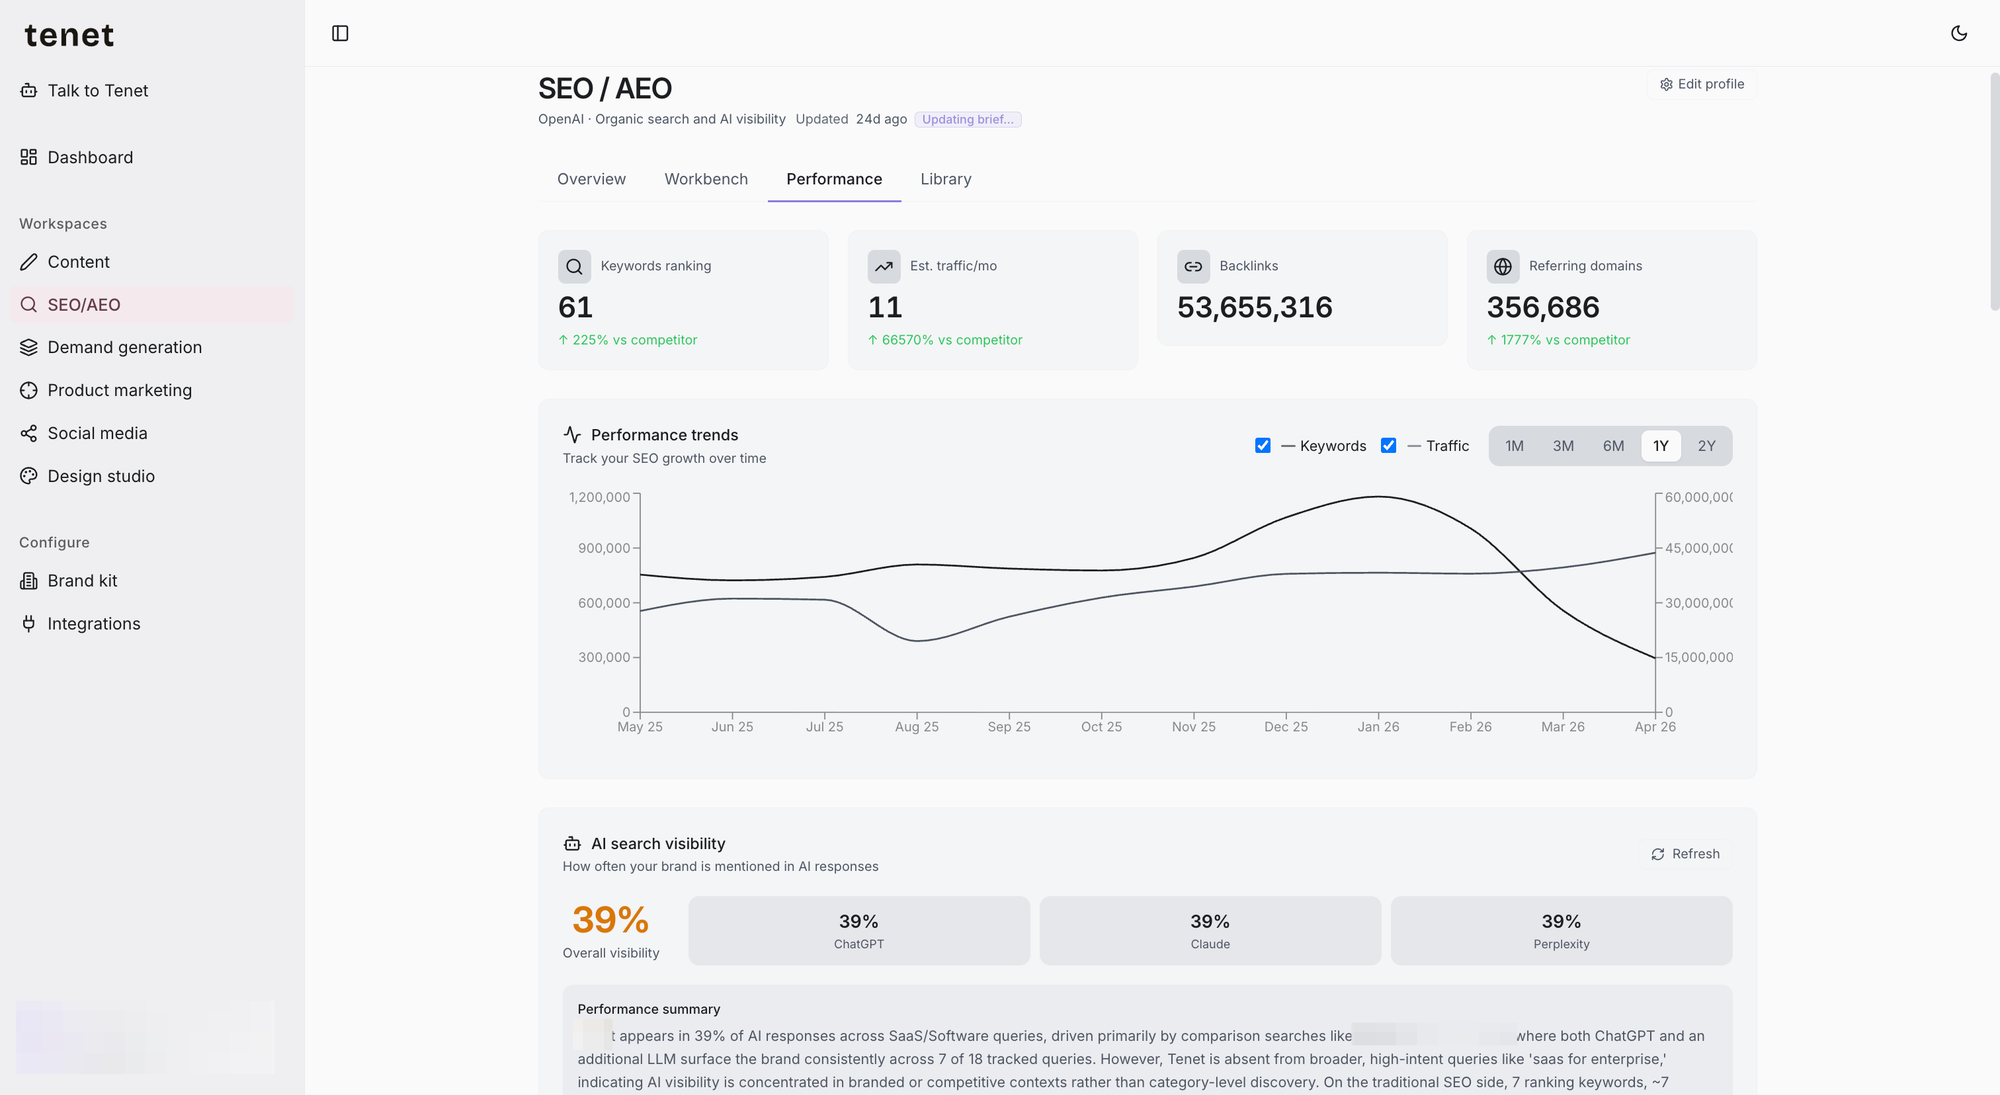Screen dimensions: 2000x1095
Task: Click the 39% Overall visibility figure
Action: tap(610, 919)
